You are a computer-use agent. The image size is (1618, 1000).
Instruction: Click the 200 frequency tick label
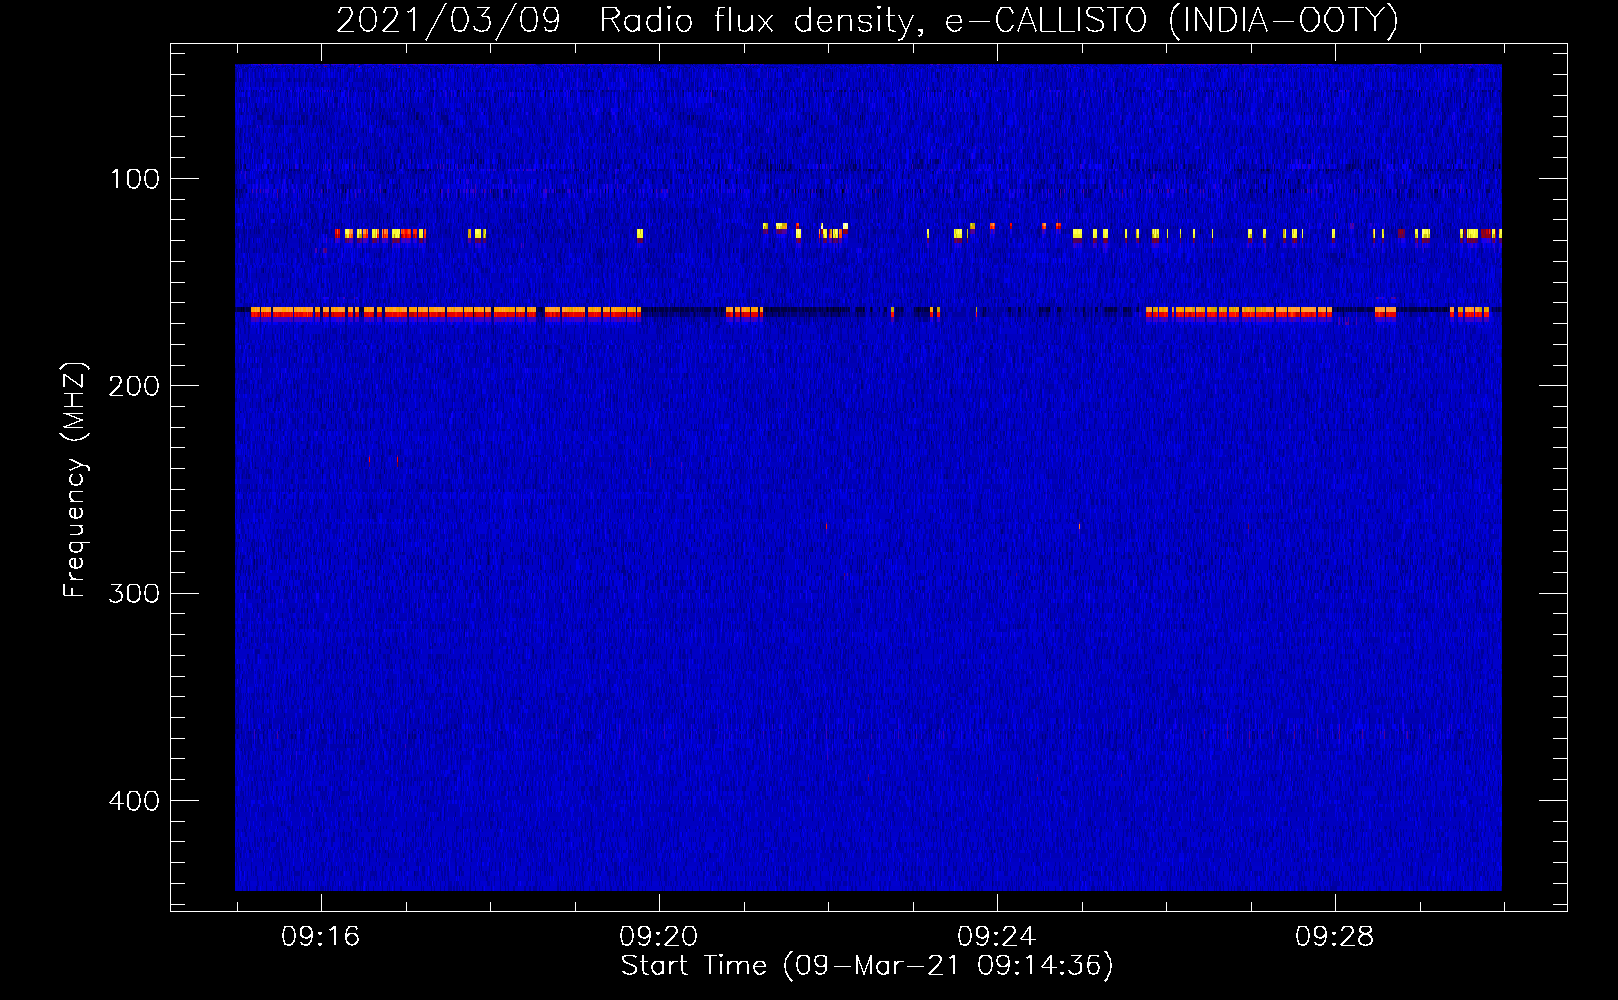click(135, 386)
